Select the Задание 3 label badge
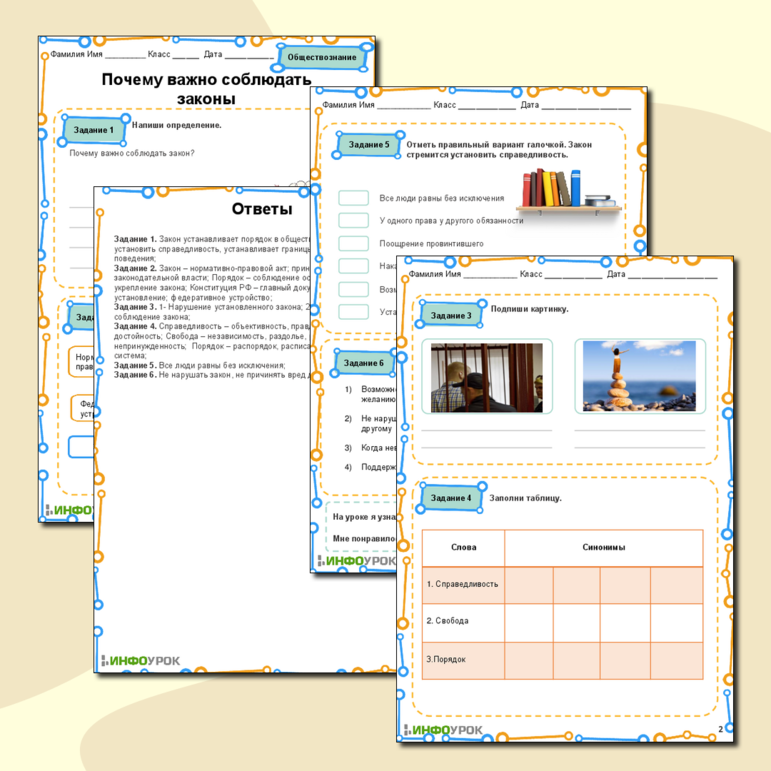 [452, 315]
